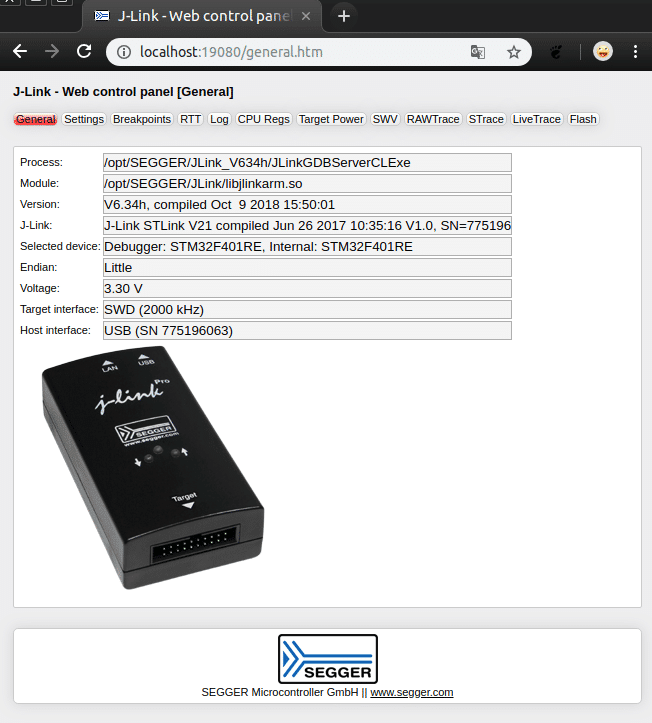The image size is (652, 723).
Task: Follow the www.segger.com link
Action: (411, 692)
